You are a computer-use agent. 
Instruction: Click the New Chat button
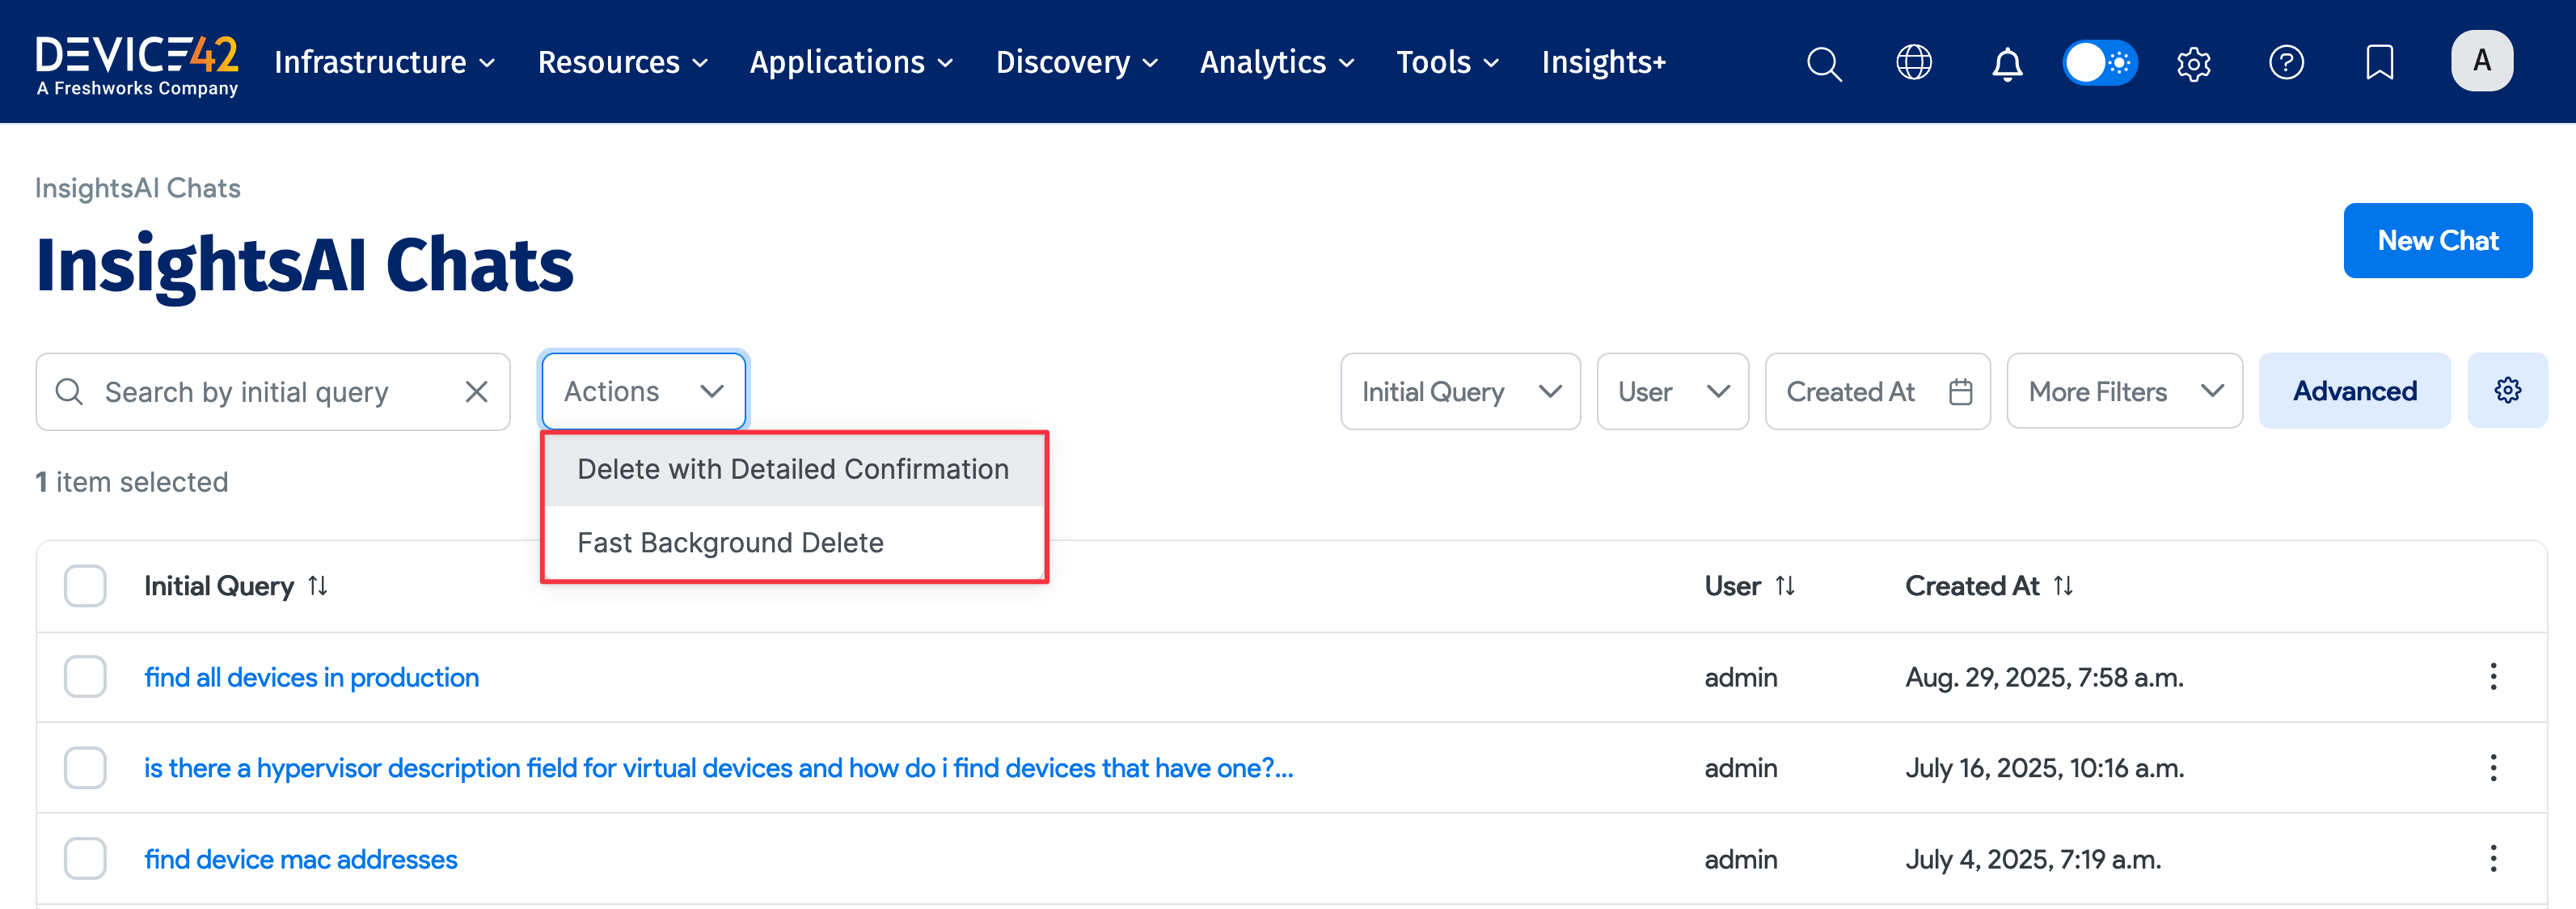2438,240
